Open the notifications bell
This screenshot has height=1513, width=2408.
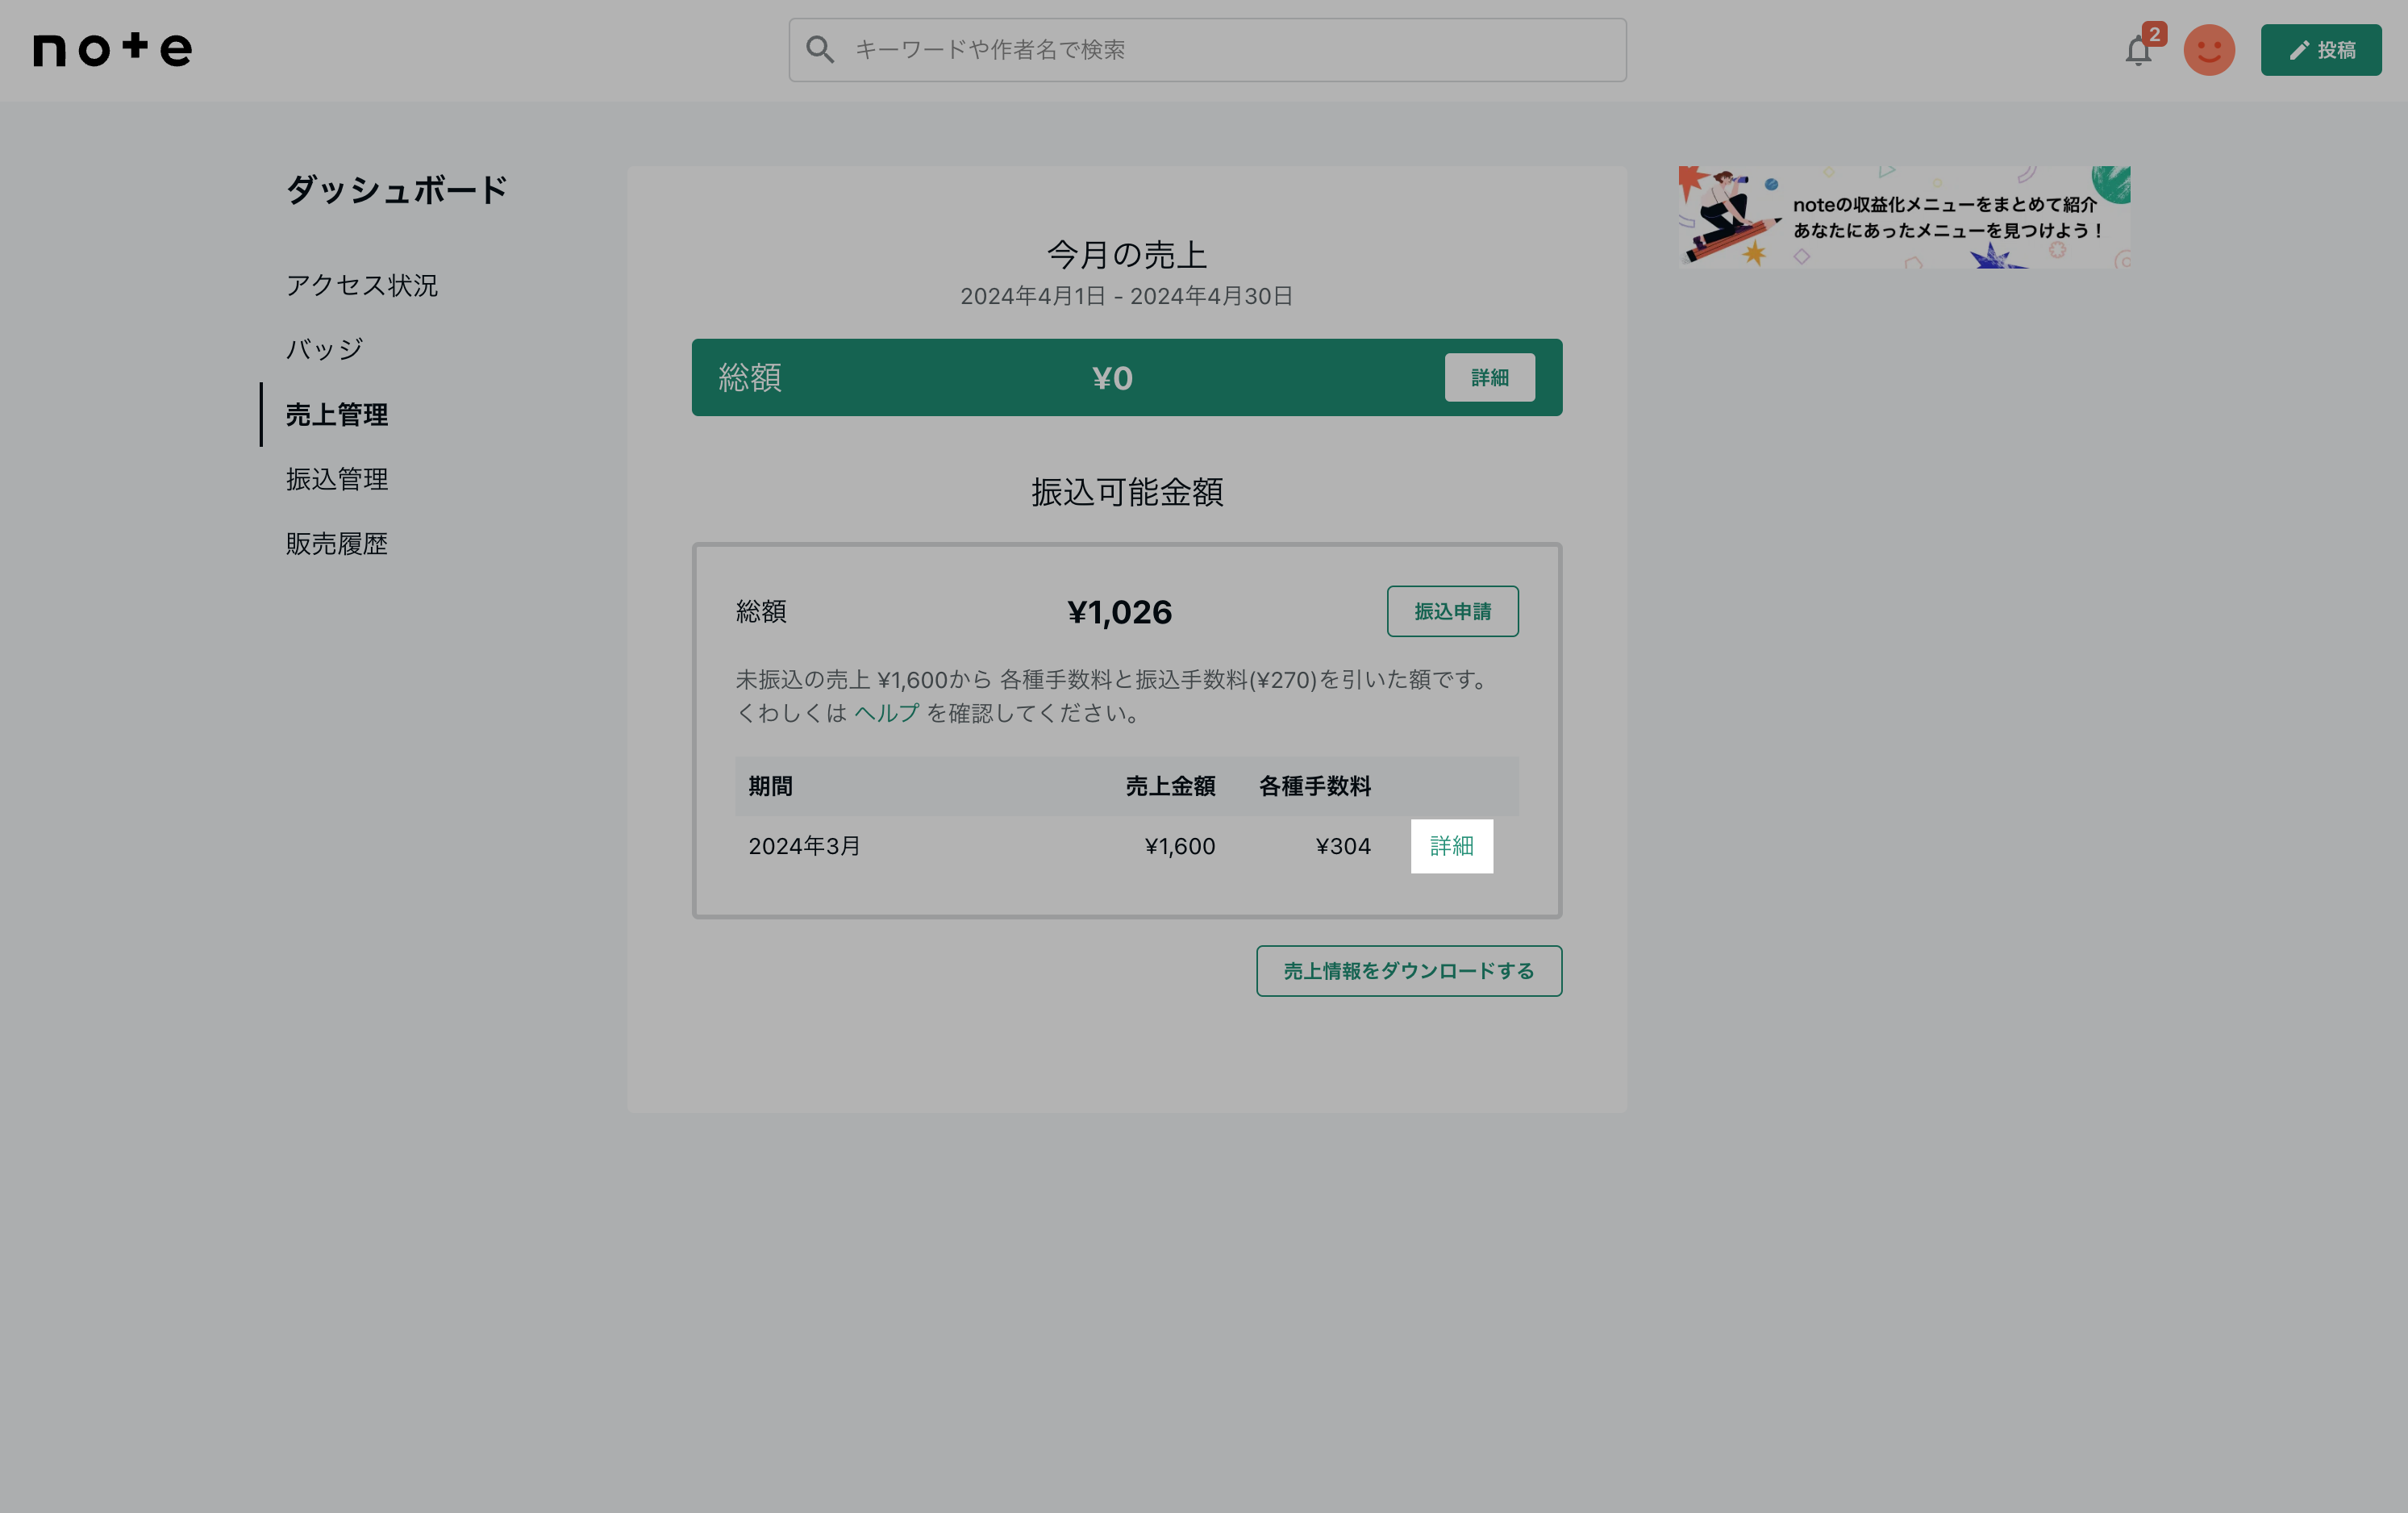pyautogui.click(x=2137, y=51)
